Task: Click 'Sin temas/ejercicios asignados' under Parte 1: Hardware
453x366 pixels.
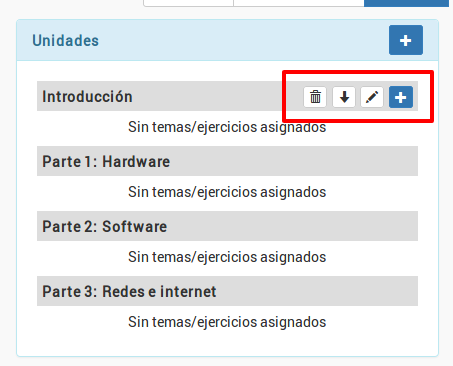Action: click(227, 192)
